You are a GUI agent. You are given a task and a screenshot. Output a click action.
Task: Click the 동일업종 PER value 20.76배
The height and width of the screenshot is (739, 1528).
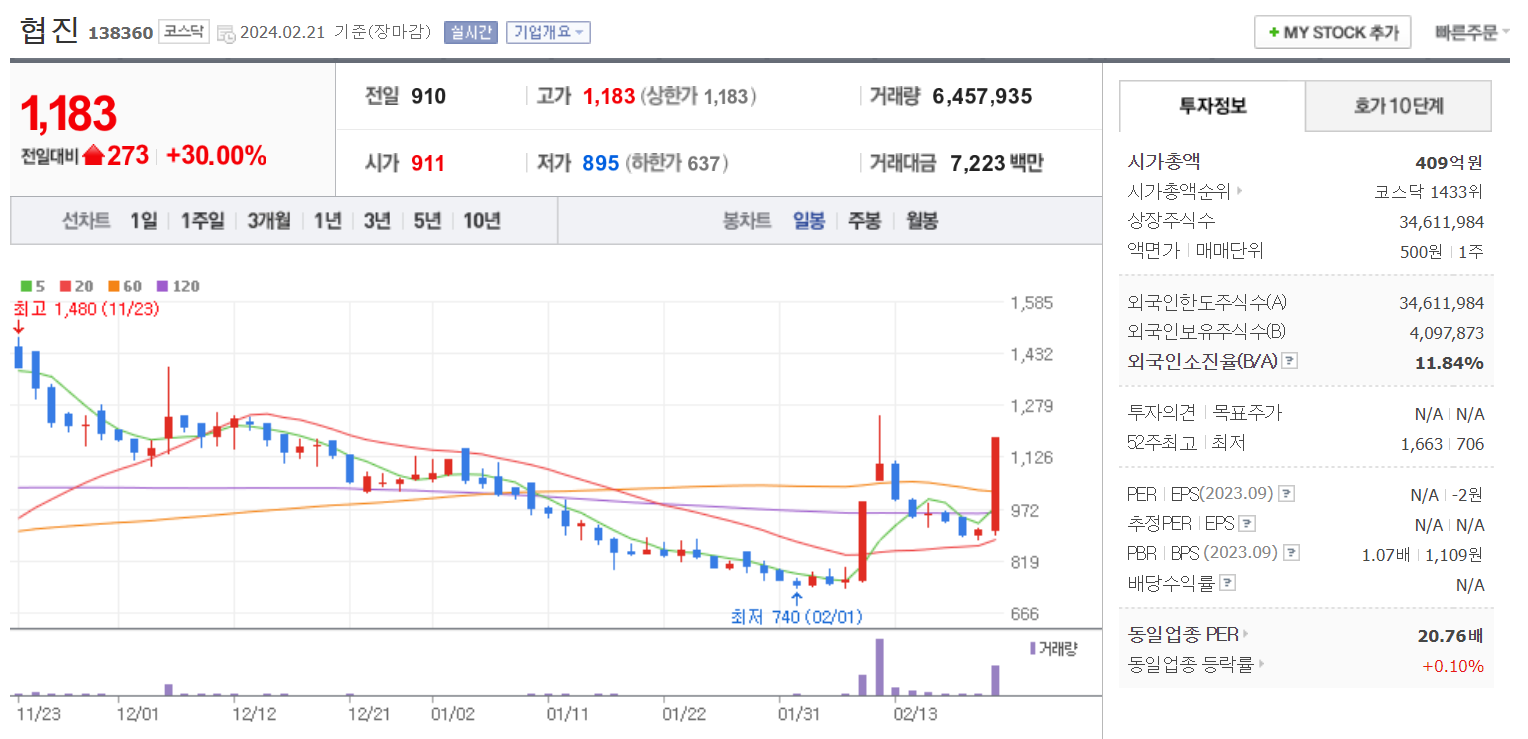[1450, 634]
